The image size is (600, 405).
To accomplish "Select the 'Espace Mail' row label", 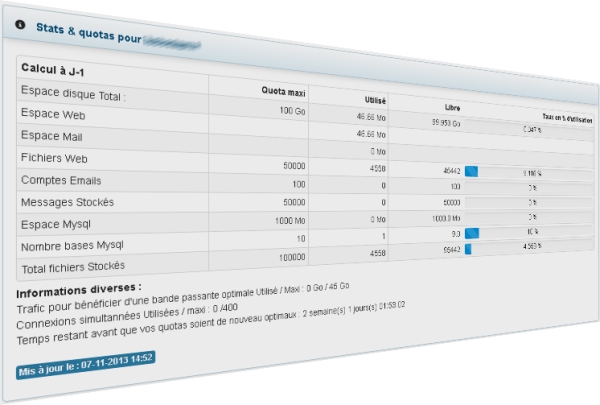I will tap(53, 135).
